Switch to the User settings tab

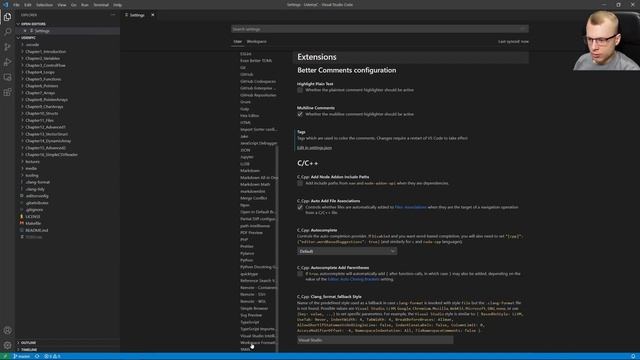(x=238, y=42)
